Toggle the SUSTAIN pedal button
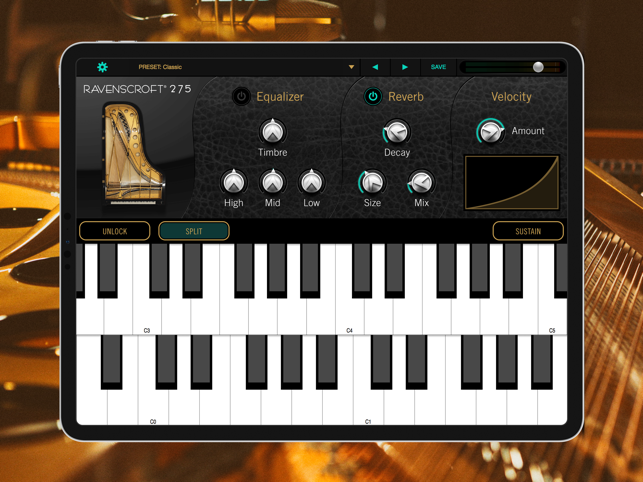The image size is (643, 482). pyautogui.click(x=528, y=231)
